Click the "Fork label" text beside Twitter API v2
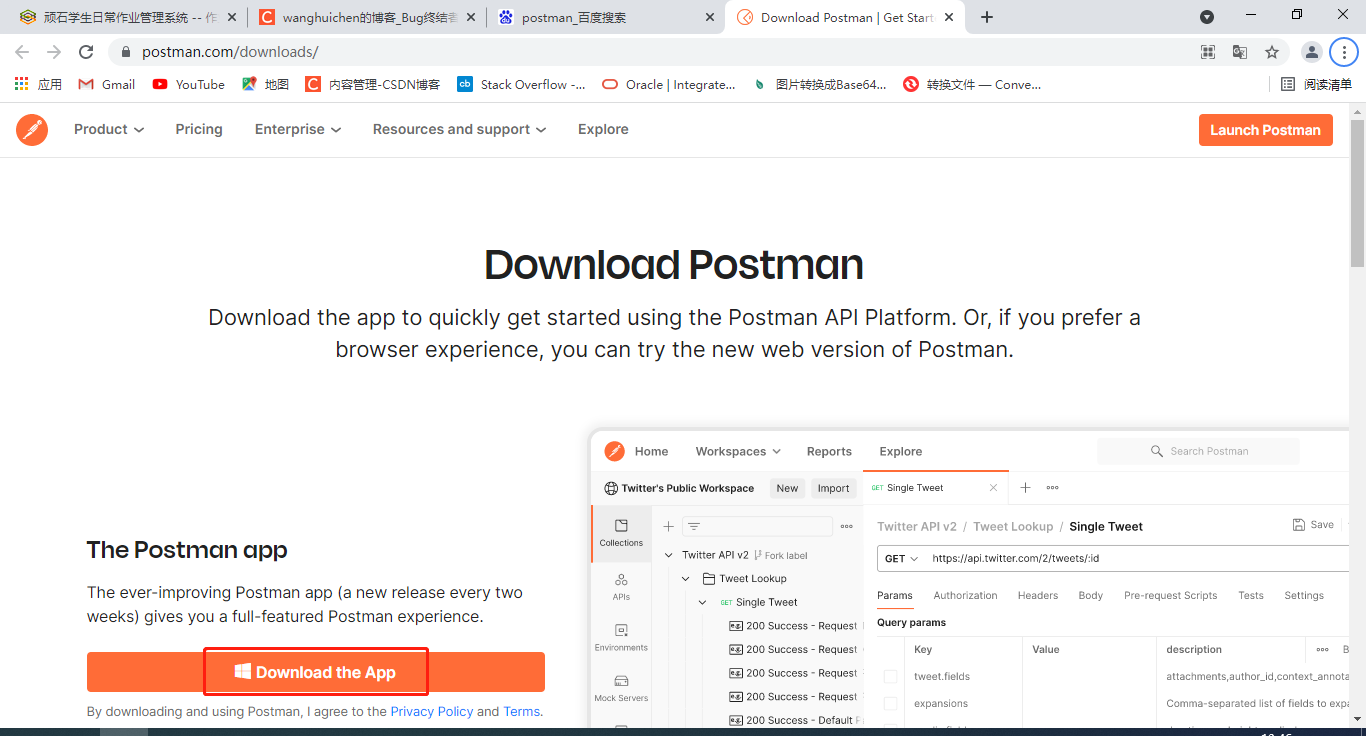The width and height of the screenshot is (1366, 736). [x=786, y=555]
